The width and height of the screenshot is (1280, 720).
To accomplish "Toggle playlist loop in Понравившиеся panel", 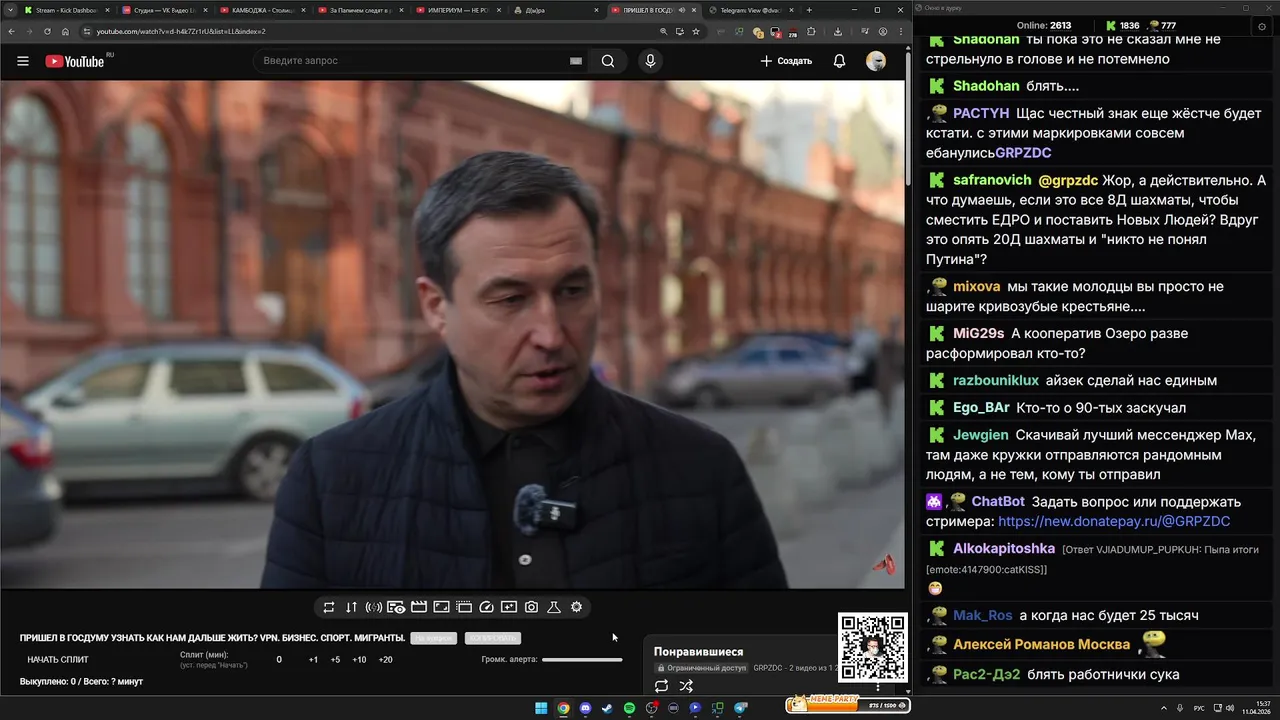I will tap(661, 686).
